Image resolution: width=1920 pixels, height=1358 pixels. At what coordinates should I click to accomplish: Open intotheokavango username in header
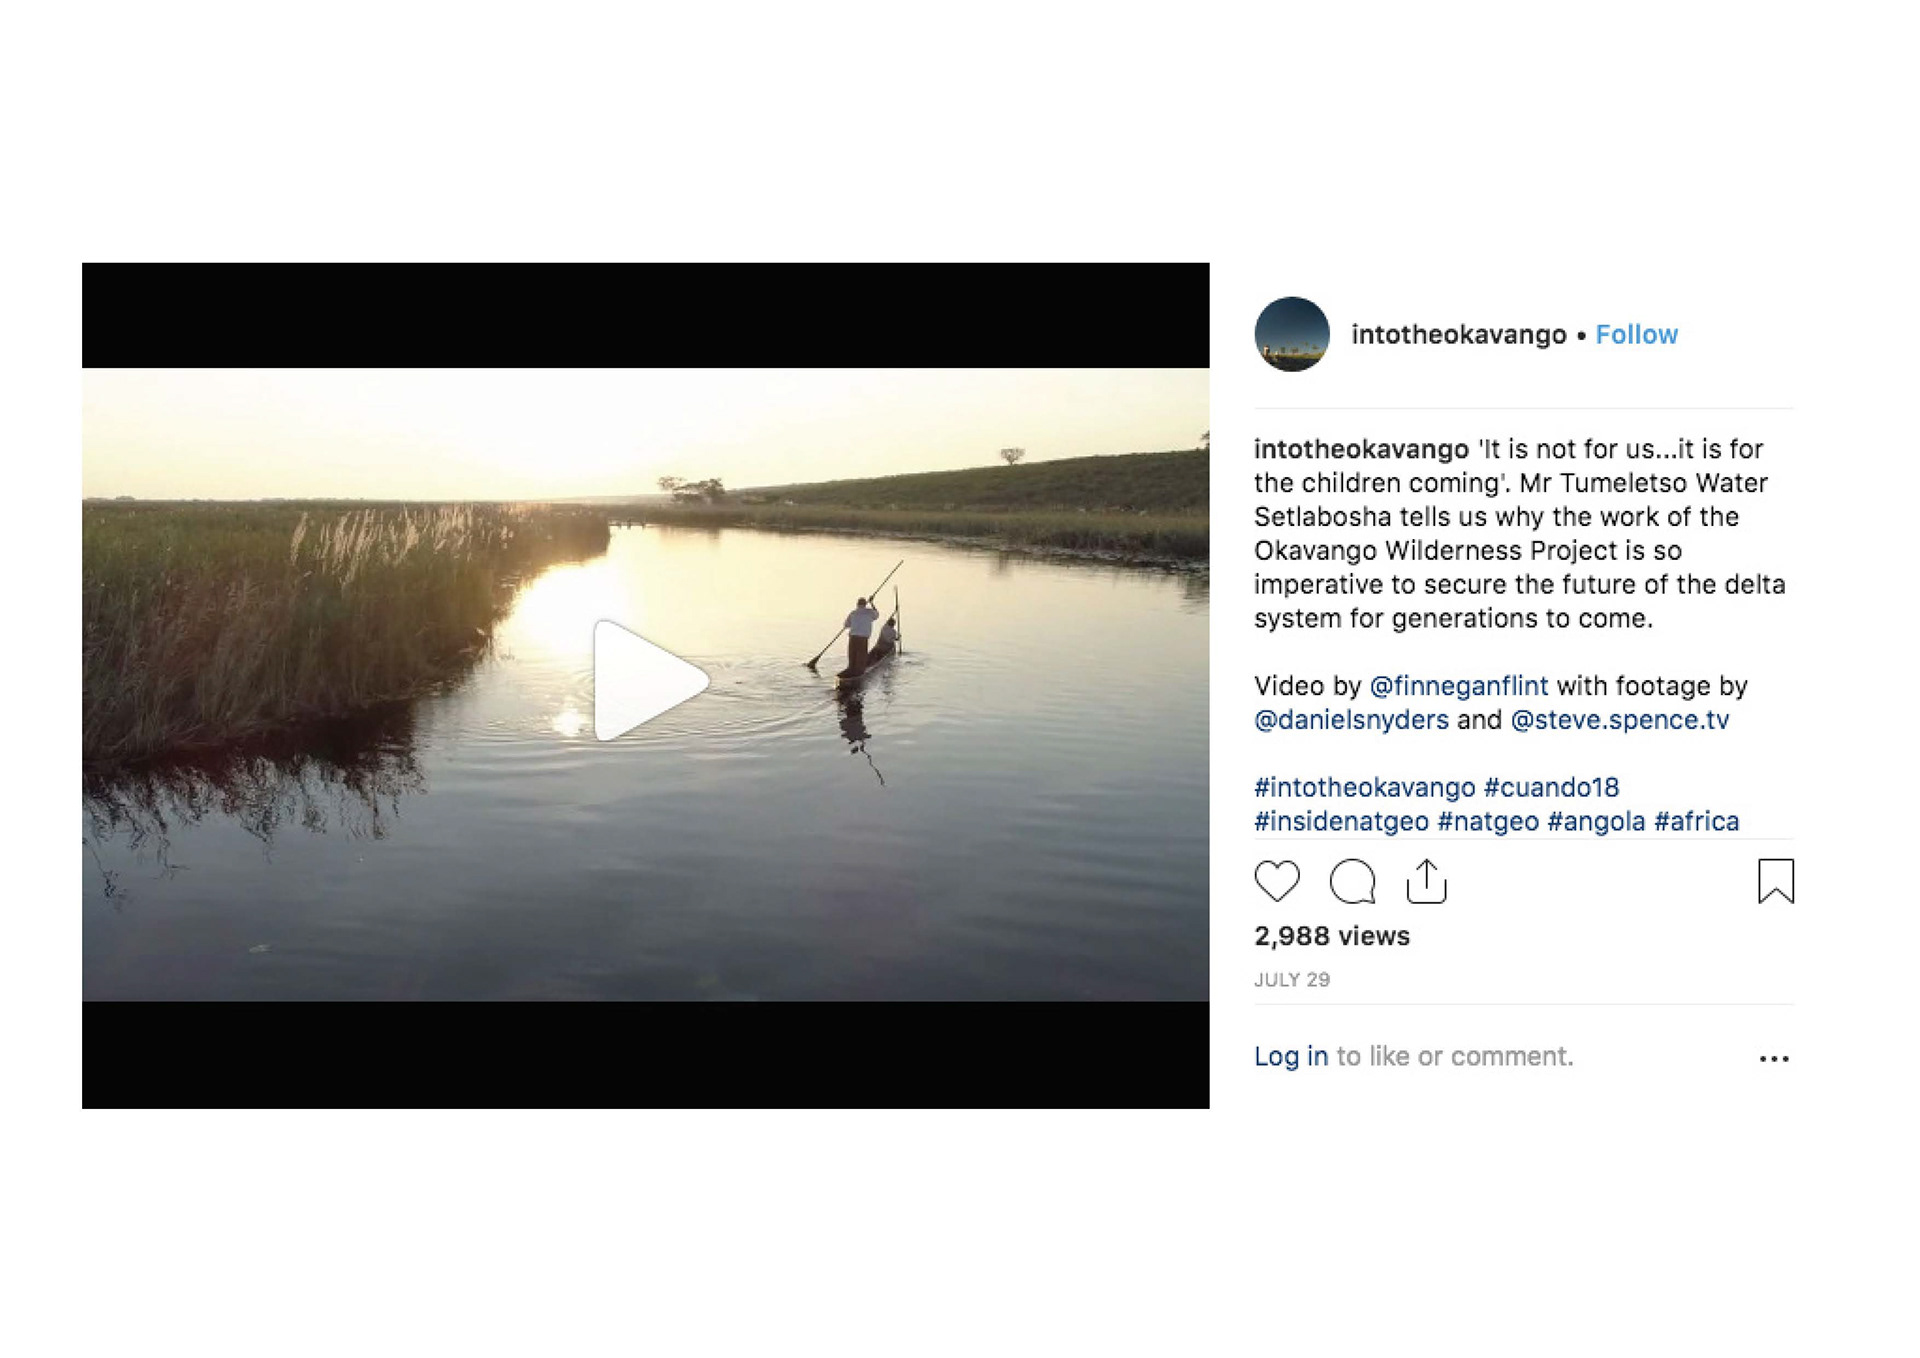(1458, 334)
